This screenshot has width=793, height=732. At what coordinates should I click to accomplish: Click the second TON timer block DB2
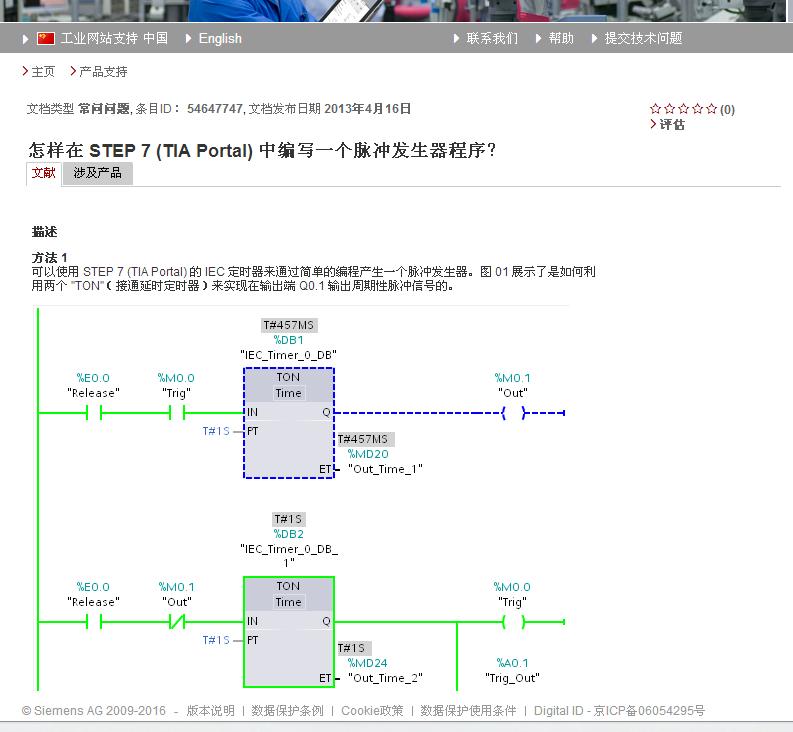[x=289, y=632]
